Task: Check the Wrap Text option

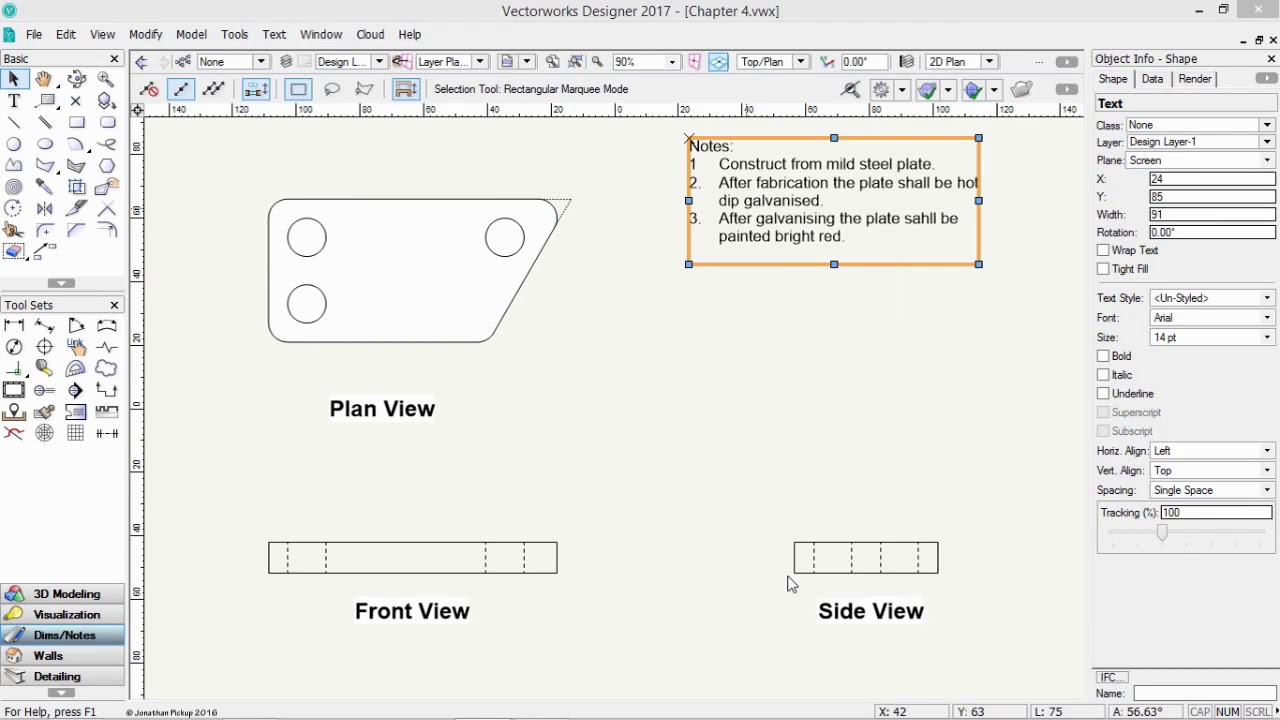Action: (x=1103, y=250)
